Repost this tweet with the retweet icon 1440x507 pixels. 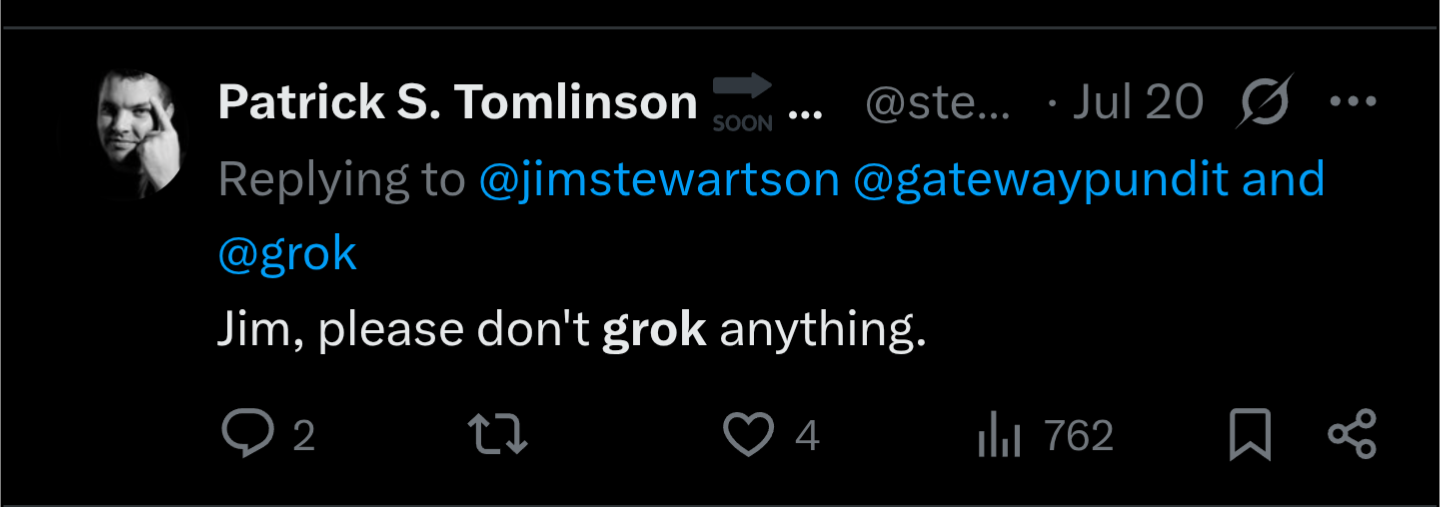click(498, 436)
